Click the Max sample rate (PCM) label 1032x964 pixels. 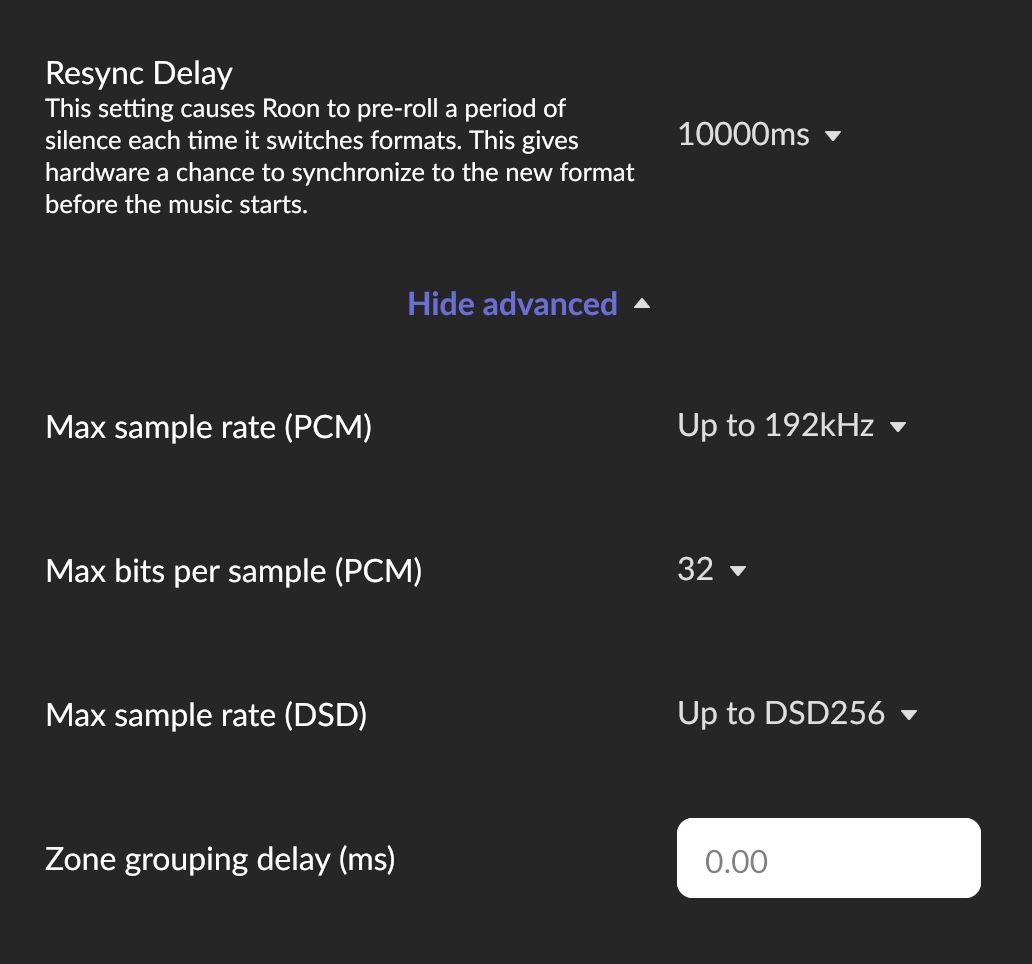tap(209, 427)
